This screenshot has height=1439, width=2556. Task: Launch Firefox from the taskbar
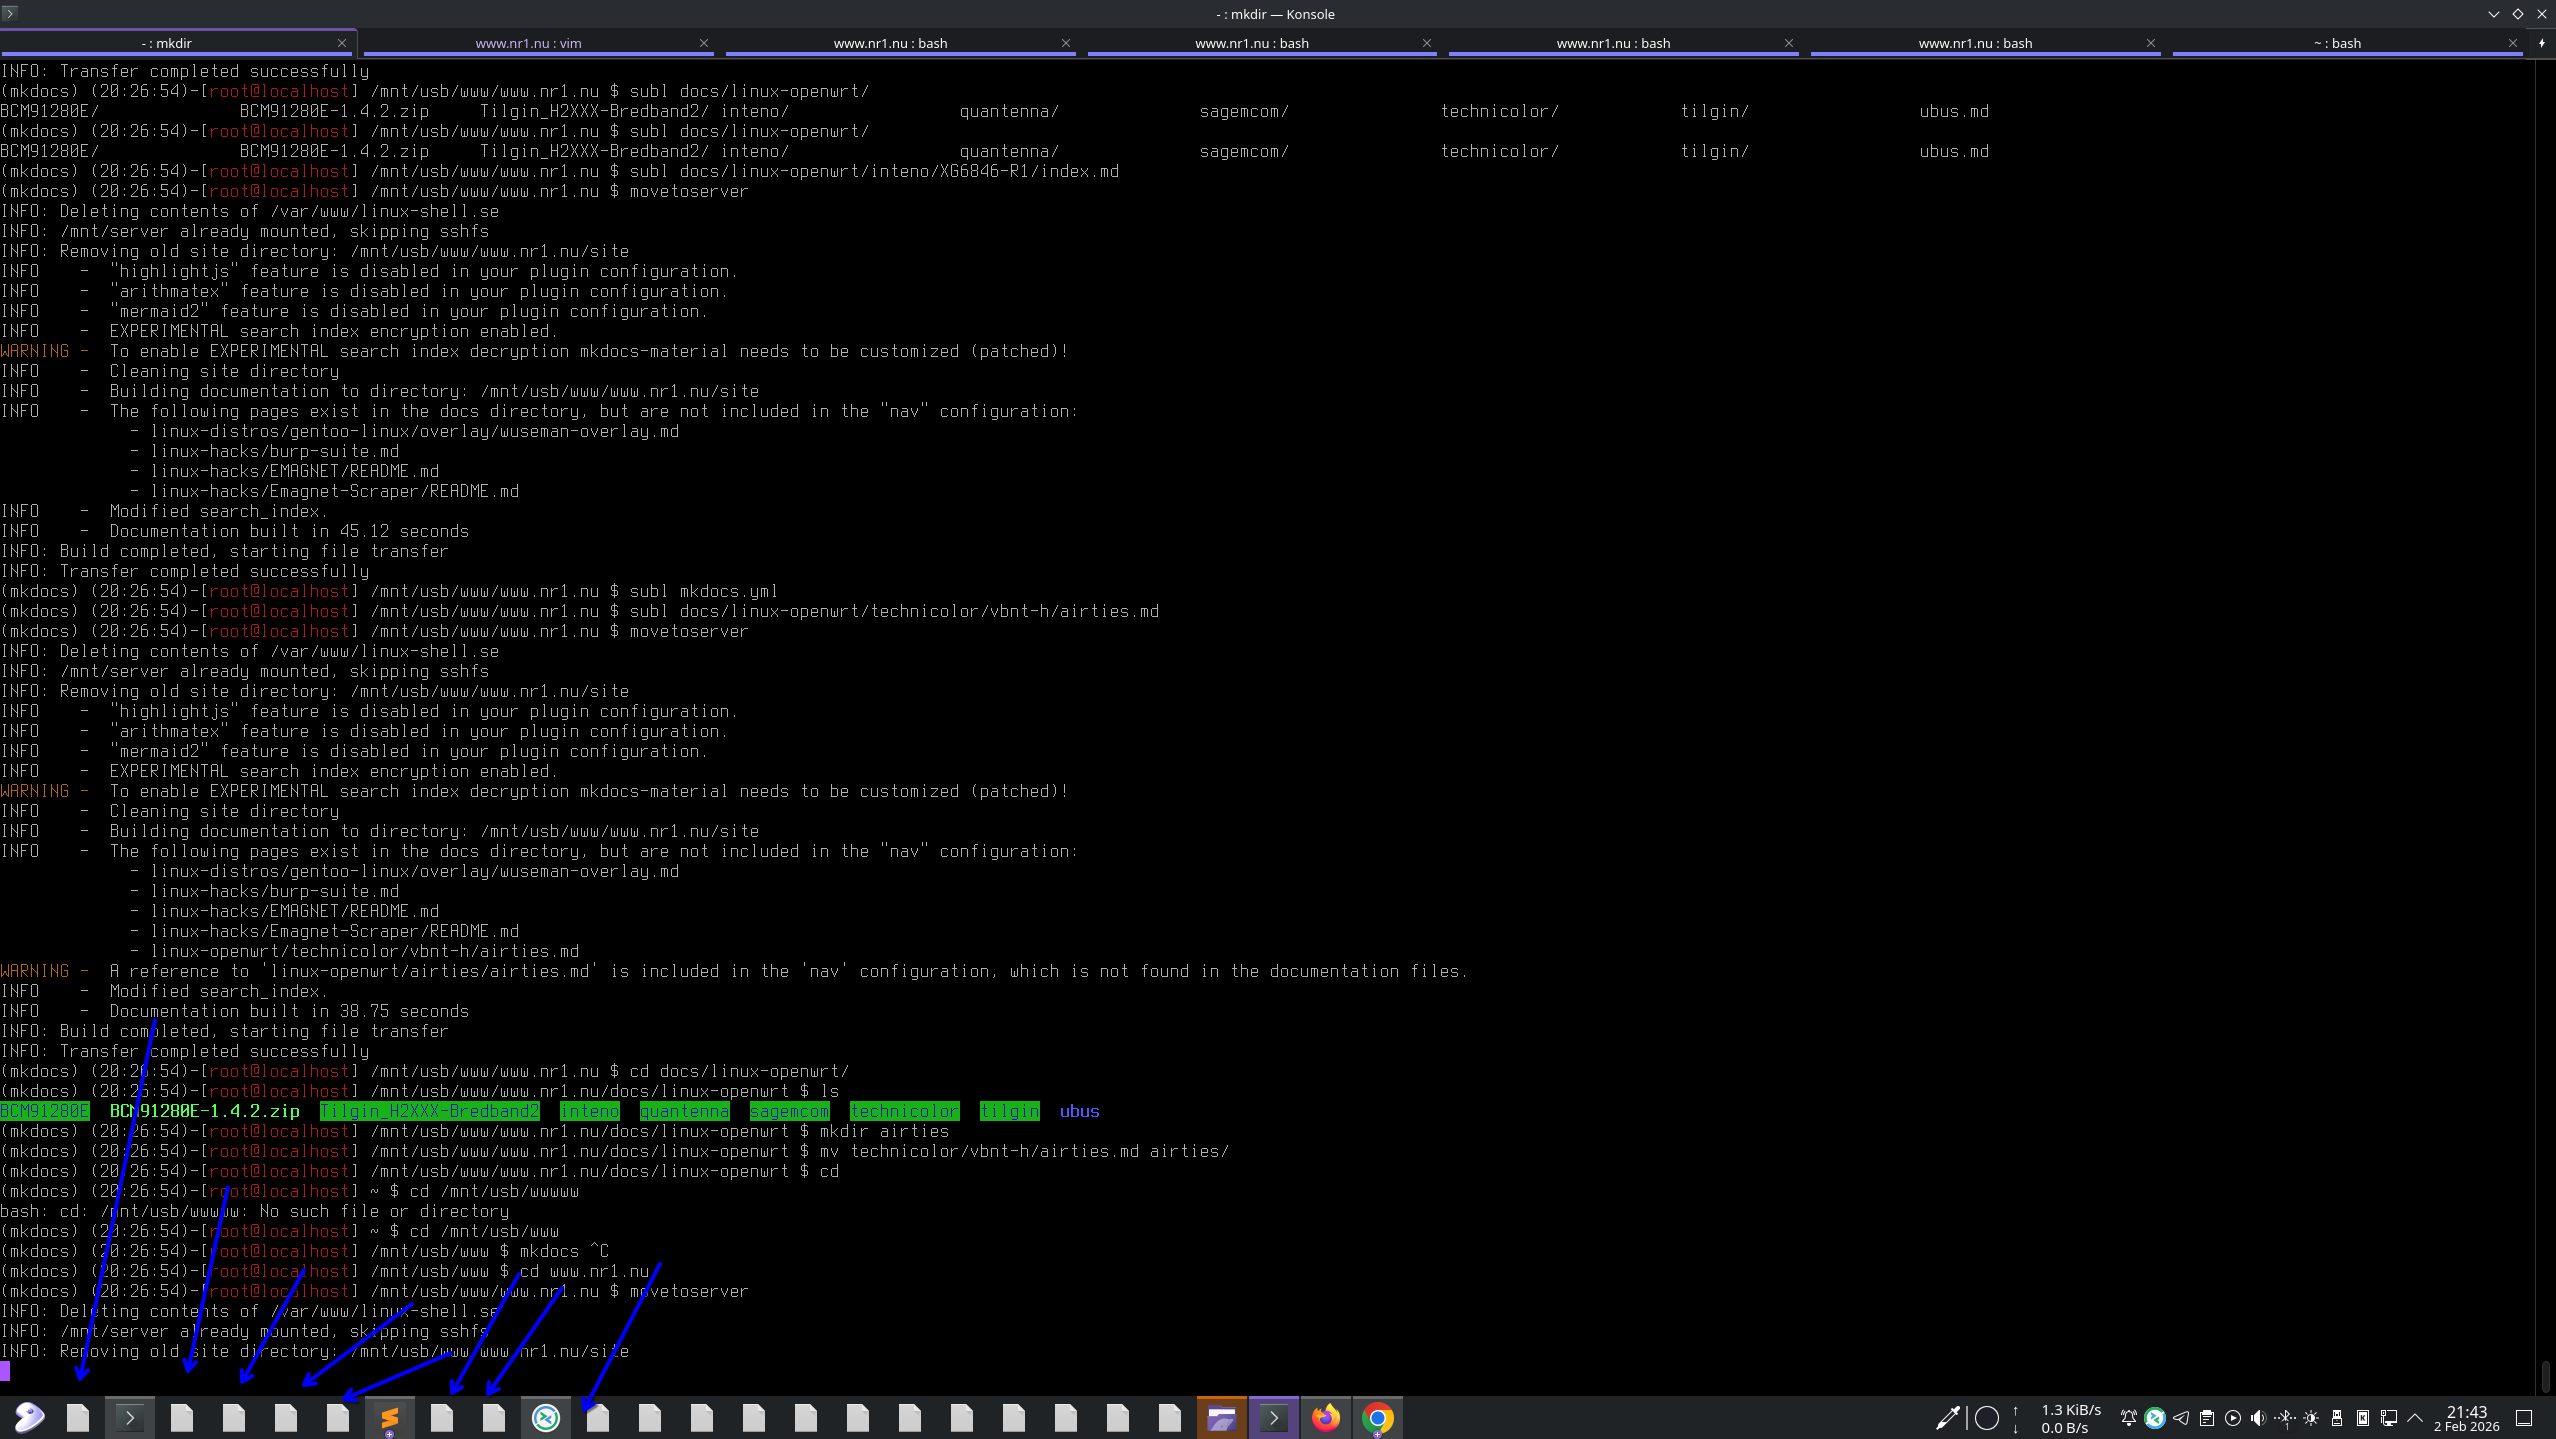pyautogui.click(x=1326, y=1417)
